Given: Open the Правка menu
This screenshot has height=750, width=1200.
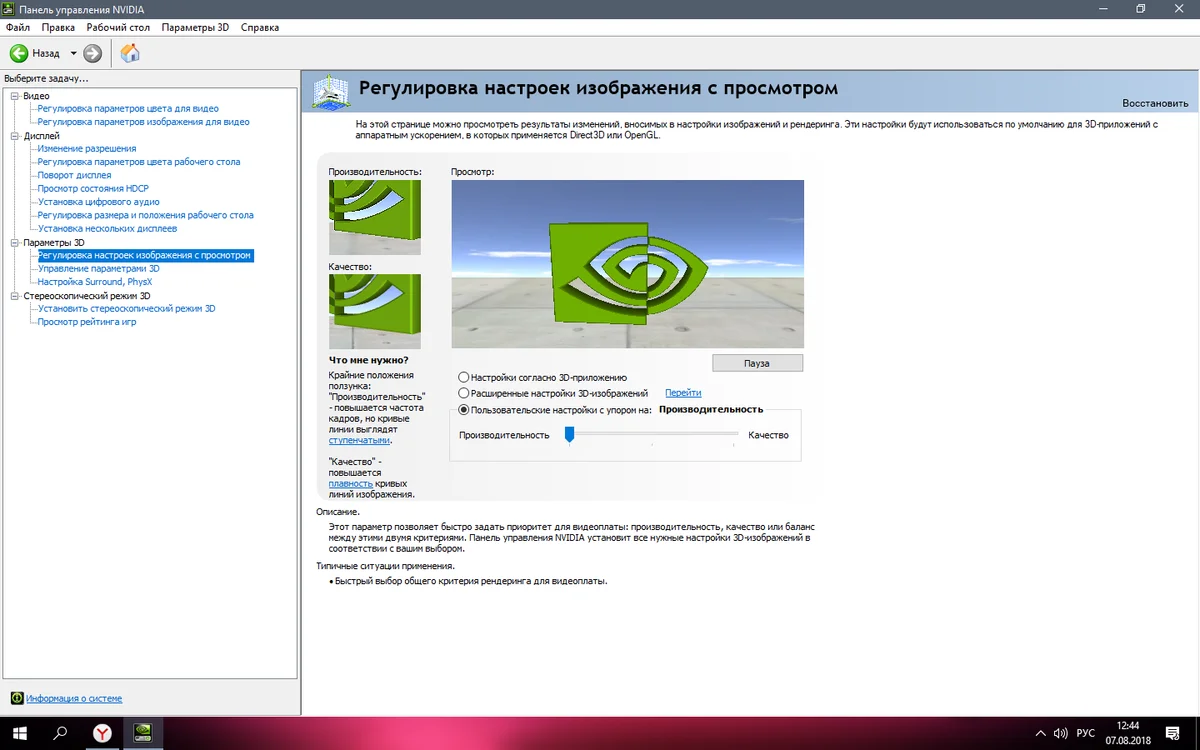Looking at the screenshot, I should [x=58, y=27].
